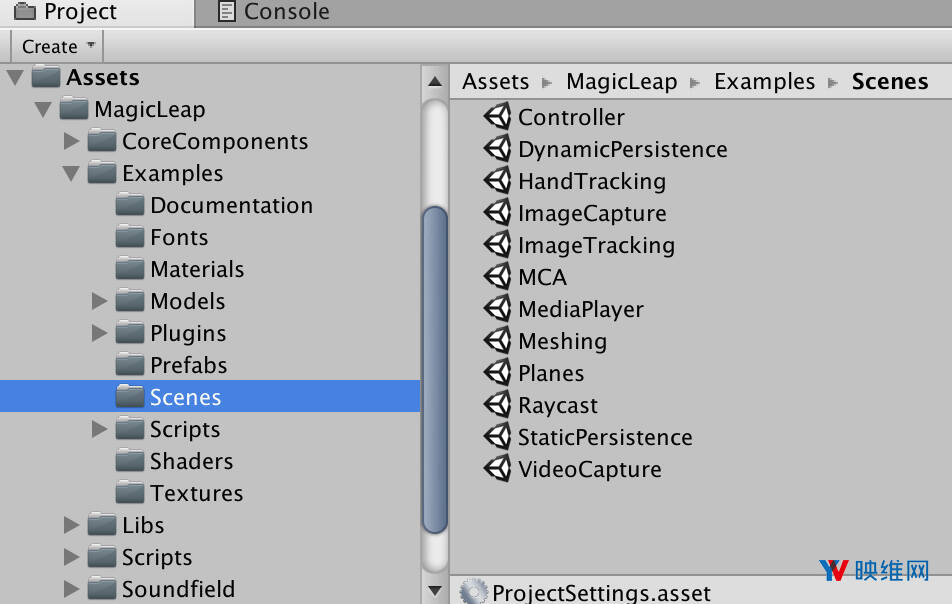This screenshot has width=952, height=604.
Task: Click the Documentation folder icon
Action: [x=130, y=205]
